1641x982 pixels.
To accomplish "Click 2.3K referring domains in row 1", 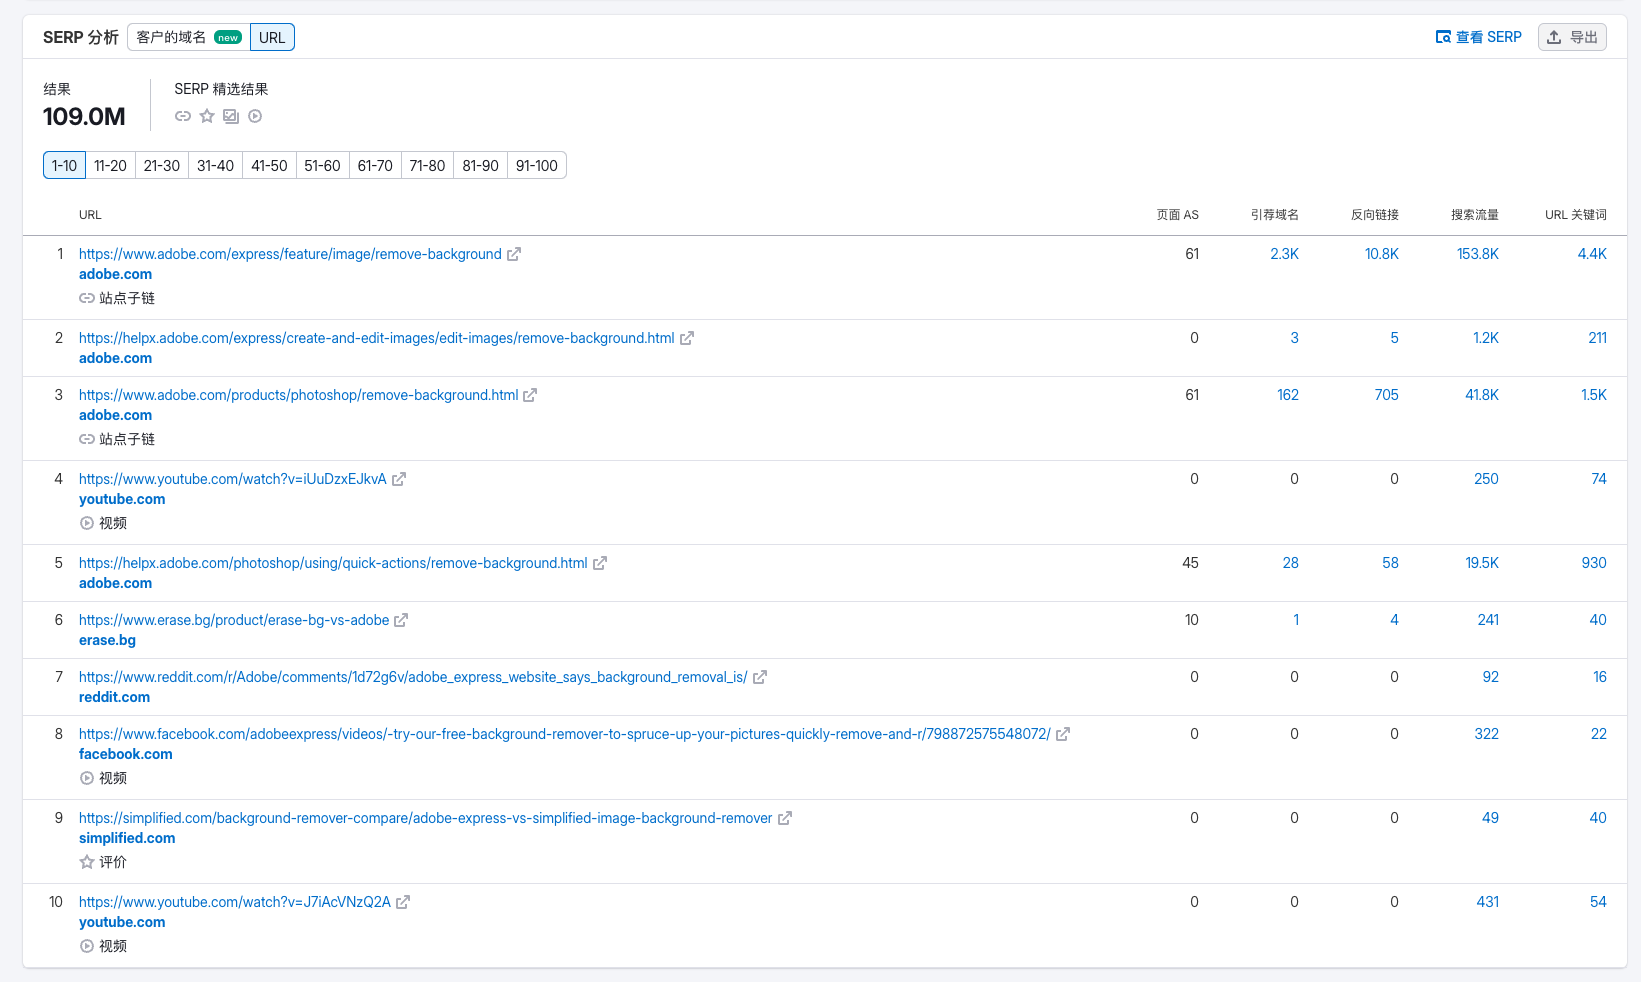I will click(x=1285, y=254).
